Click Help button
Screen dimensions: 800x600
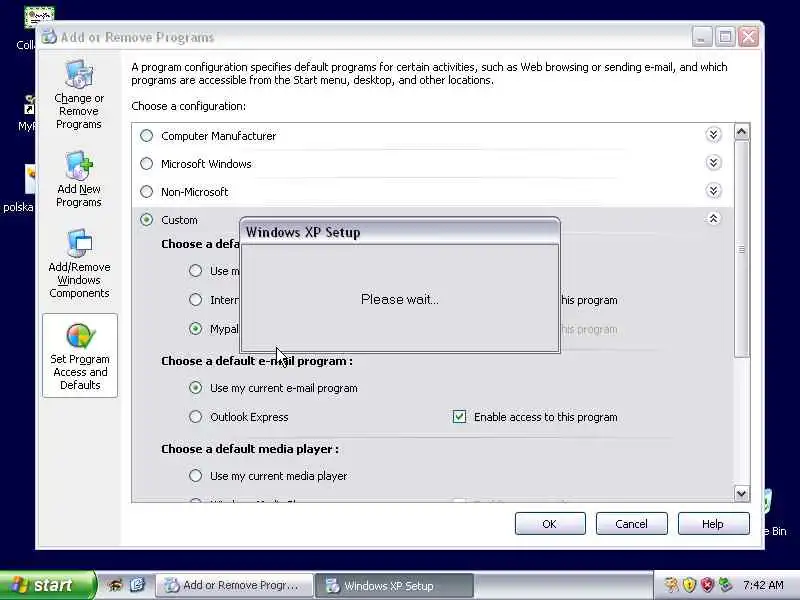(713, 524)
